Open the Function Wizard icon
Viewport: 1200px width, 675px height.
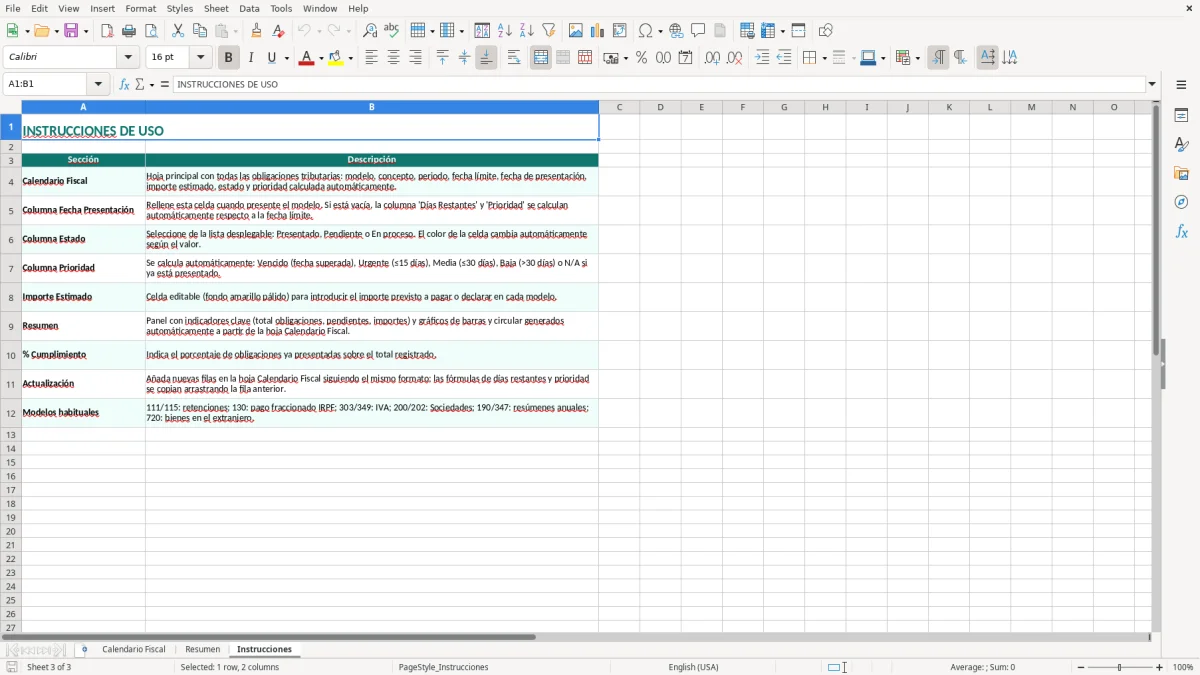pos(124,85)
